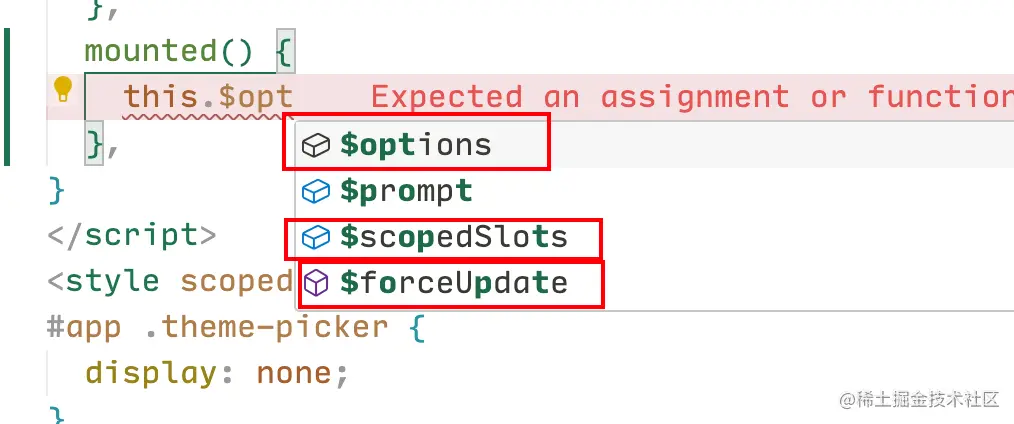Click the this.$opt code text
1014x424 pixels.
pyautogui.click(x=208, y=97)
